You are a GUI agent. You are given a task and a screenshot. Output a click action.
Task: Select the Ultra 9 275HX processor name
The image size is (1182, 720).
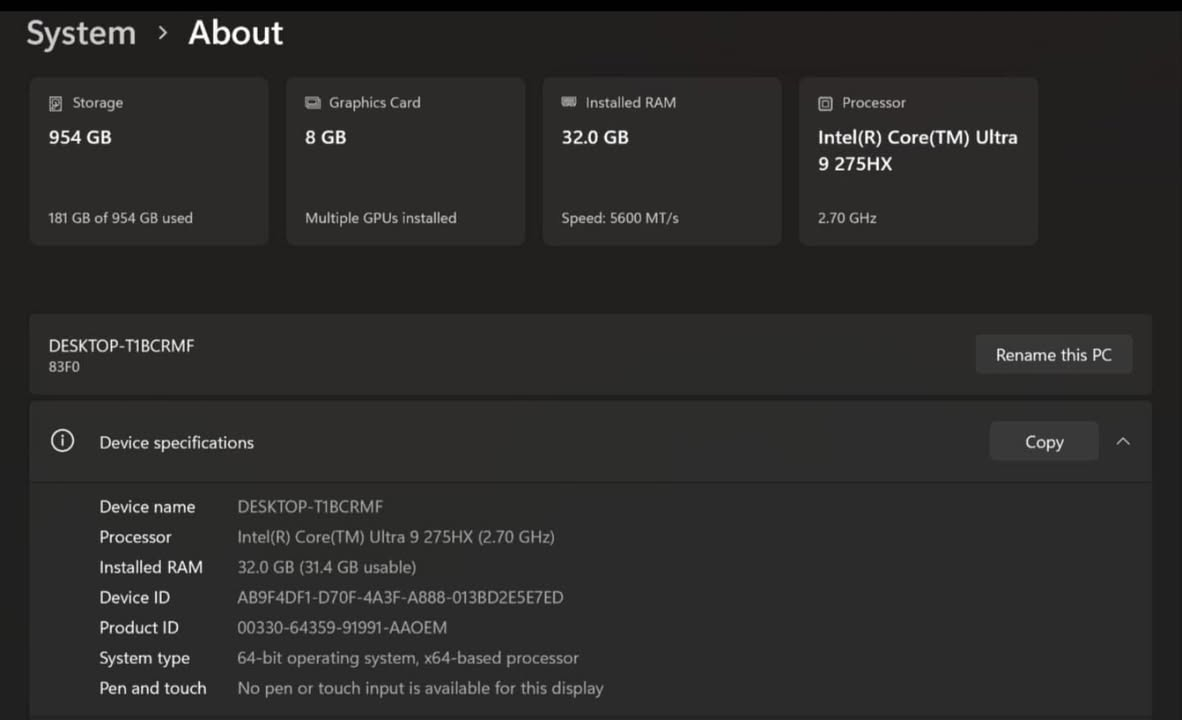coord(917,150)
